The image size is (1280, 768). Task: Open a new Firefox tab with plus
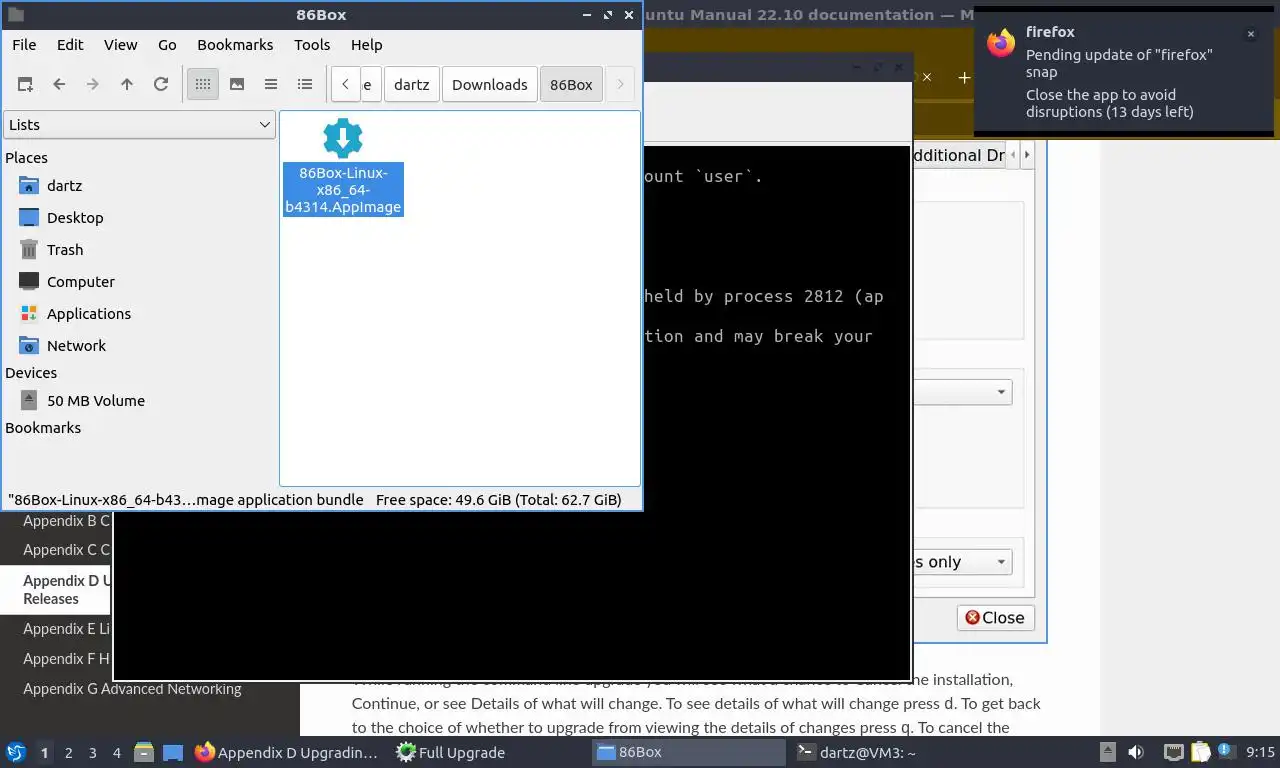click(x=964, y=77)
